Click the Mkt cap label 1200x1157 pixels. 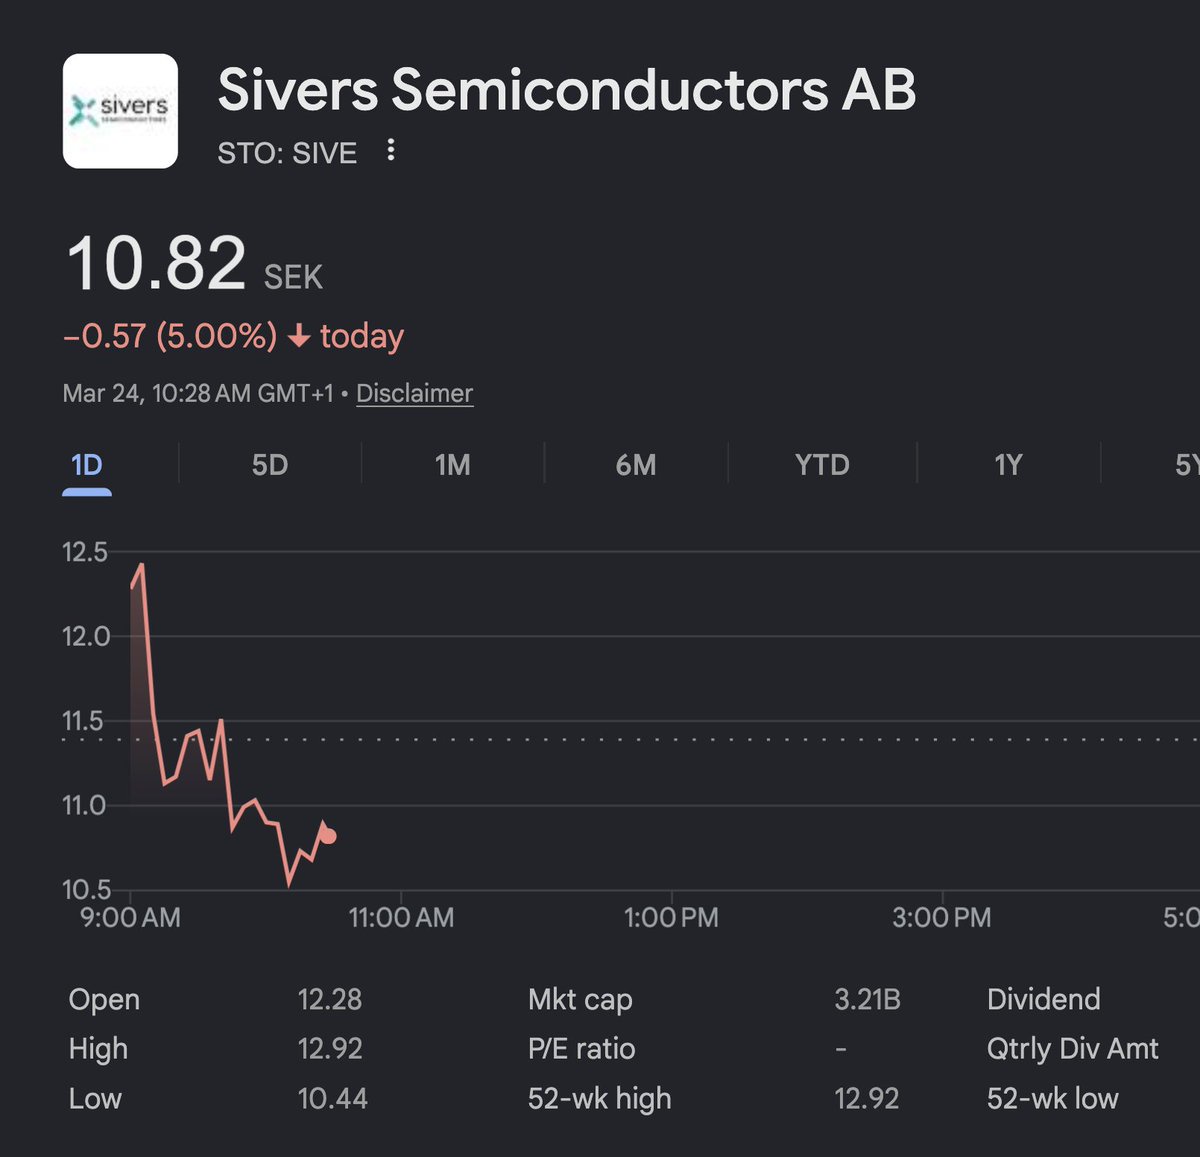580,999
